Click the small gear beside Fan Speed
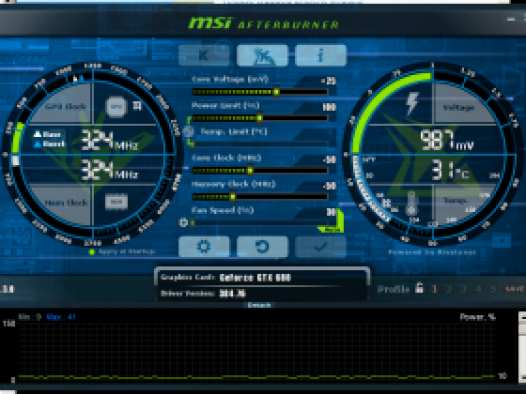 (183, 222)
